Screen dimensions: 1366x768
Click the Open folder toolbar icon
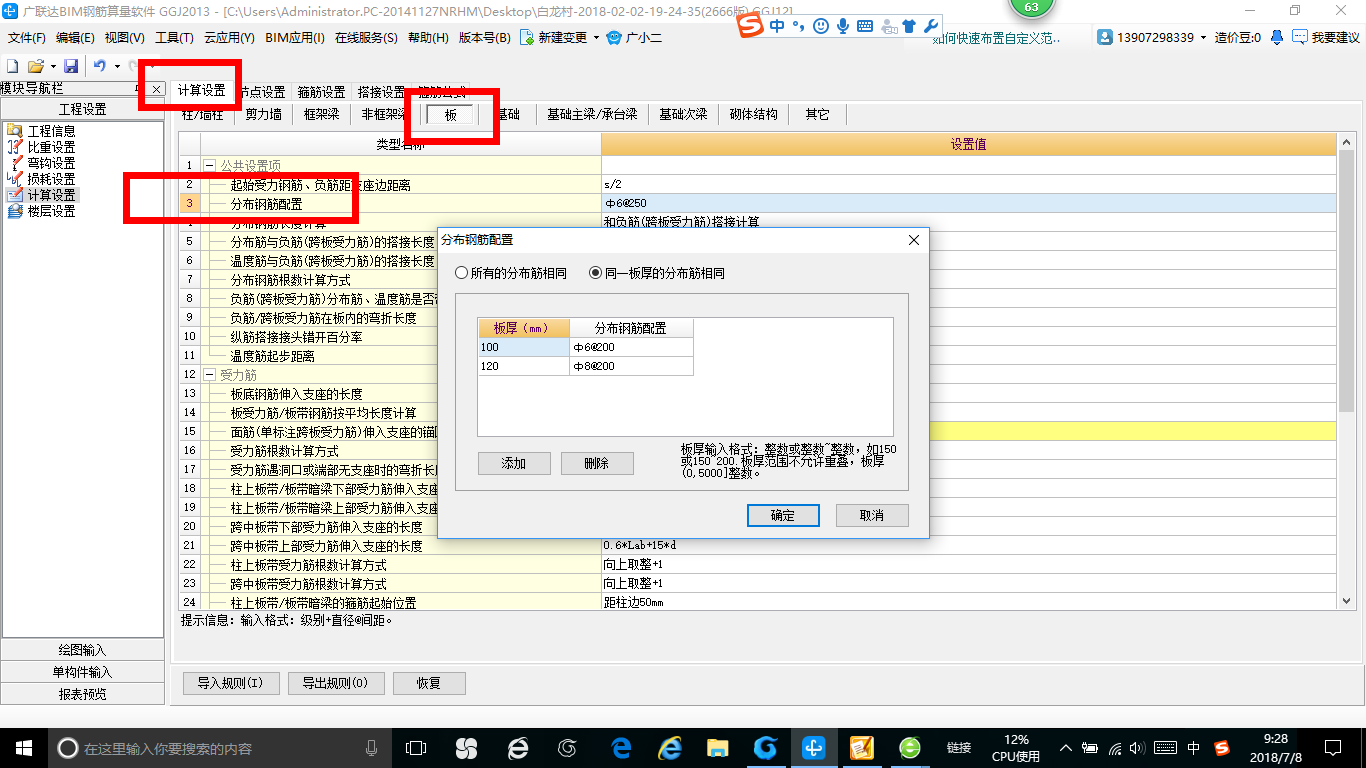pyautogui.click(x=35, y=66)
